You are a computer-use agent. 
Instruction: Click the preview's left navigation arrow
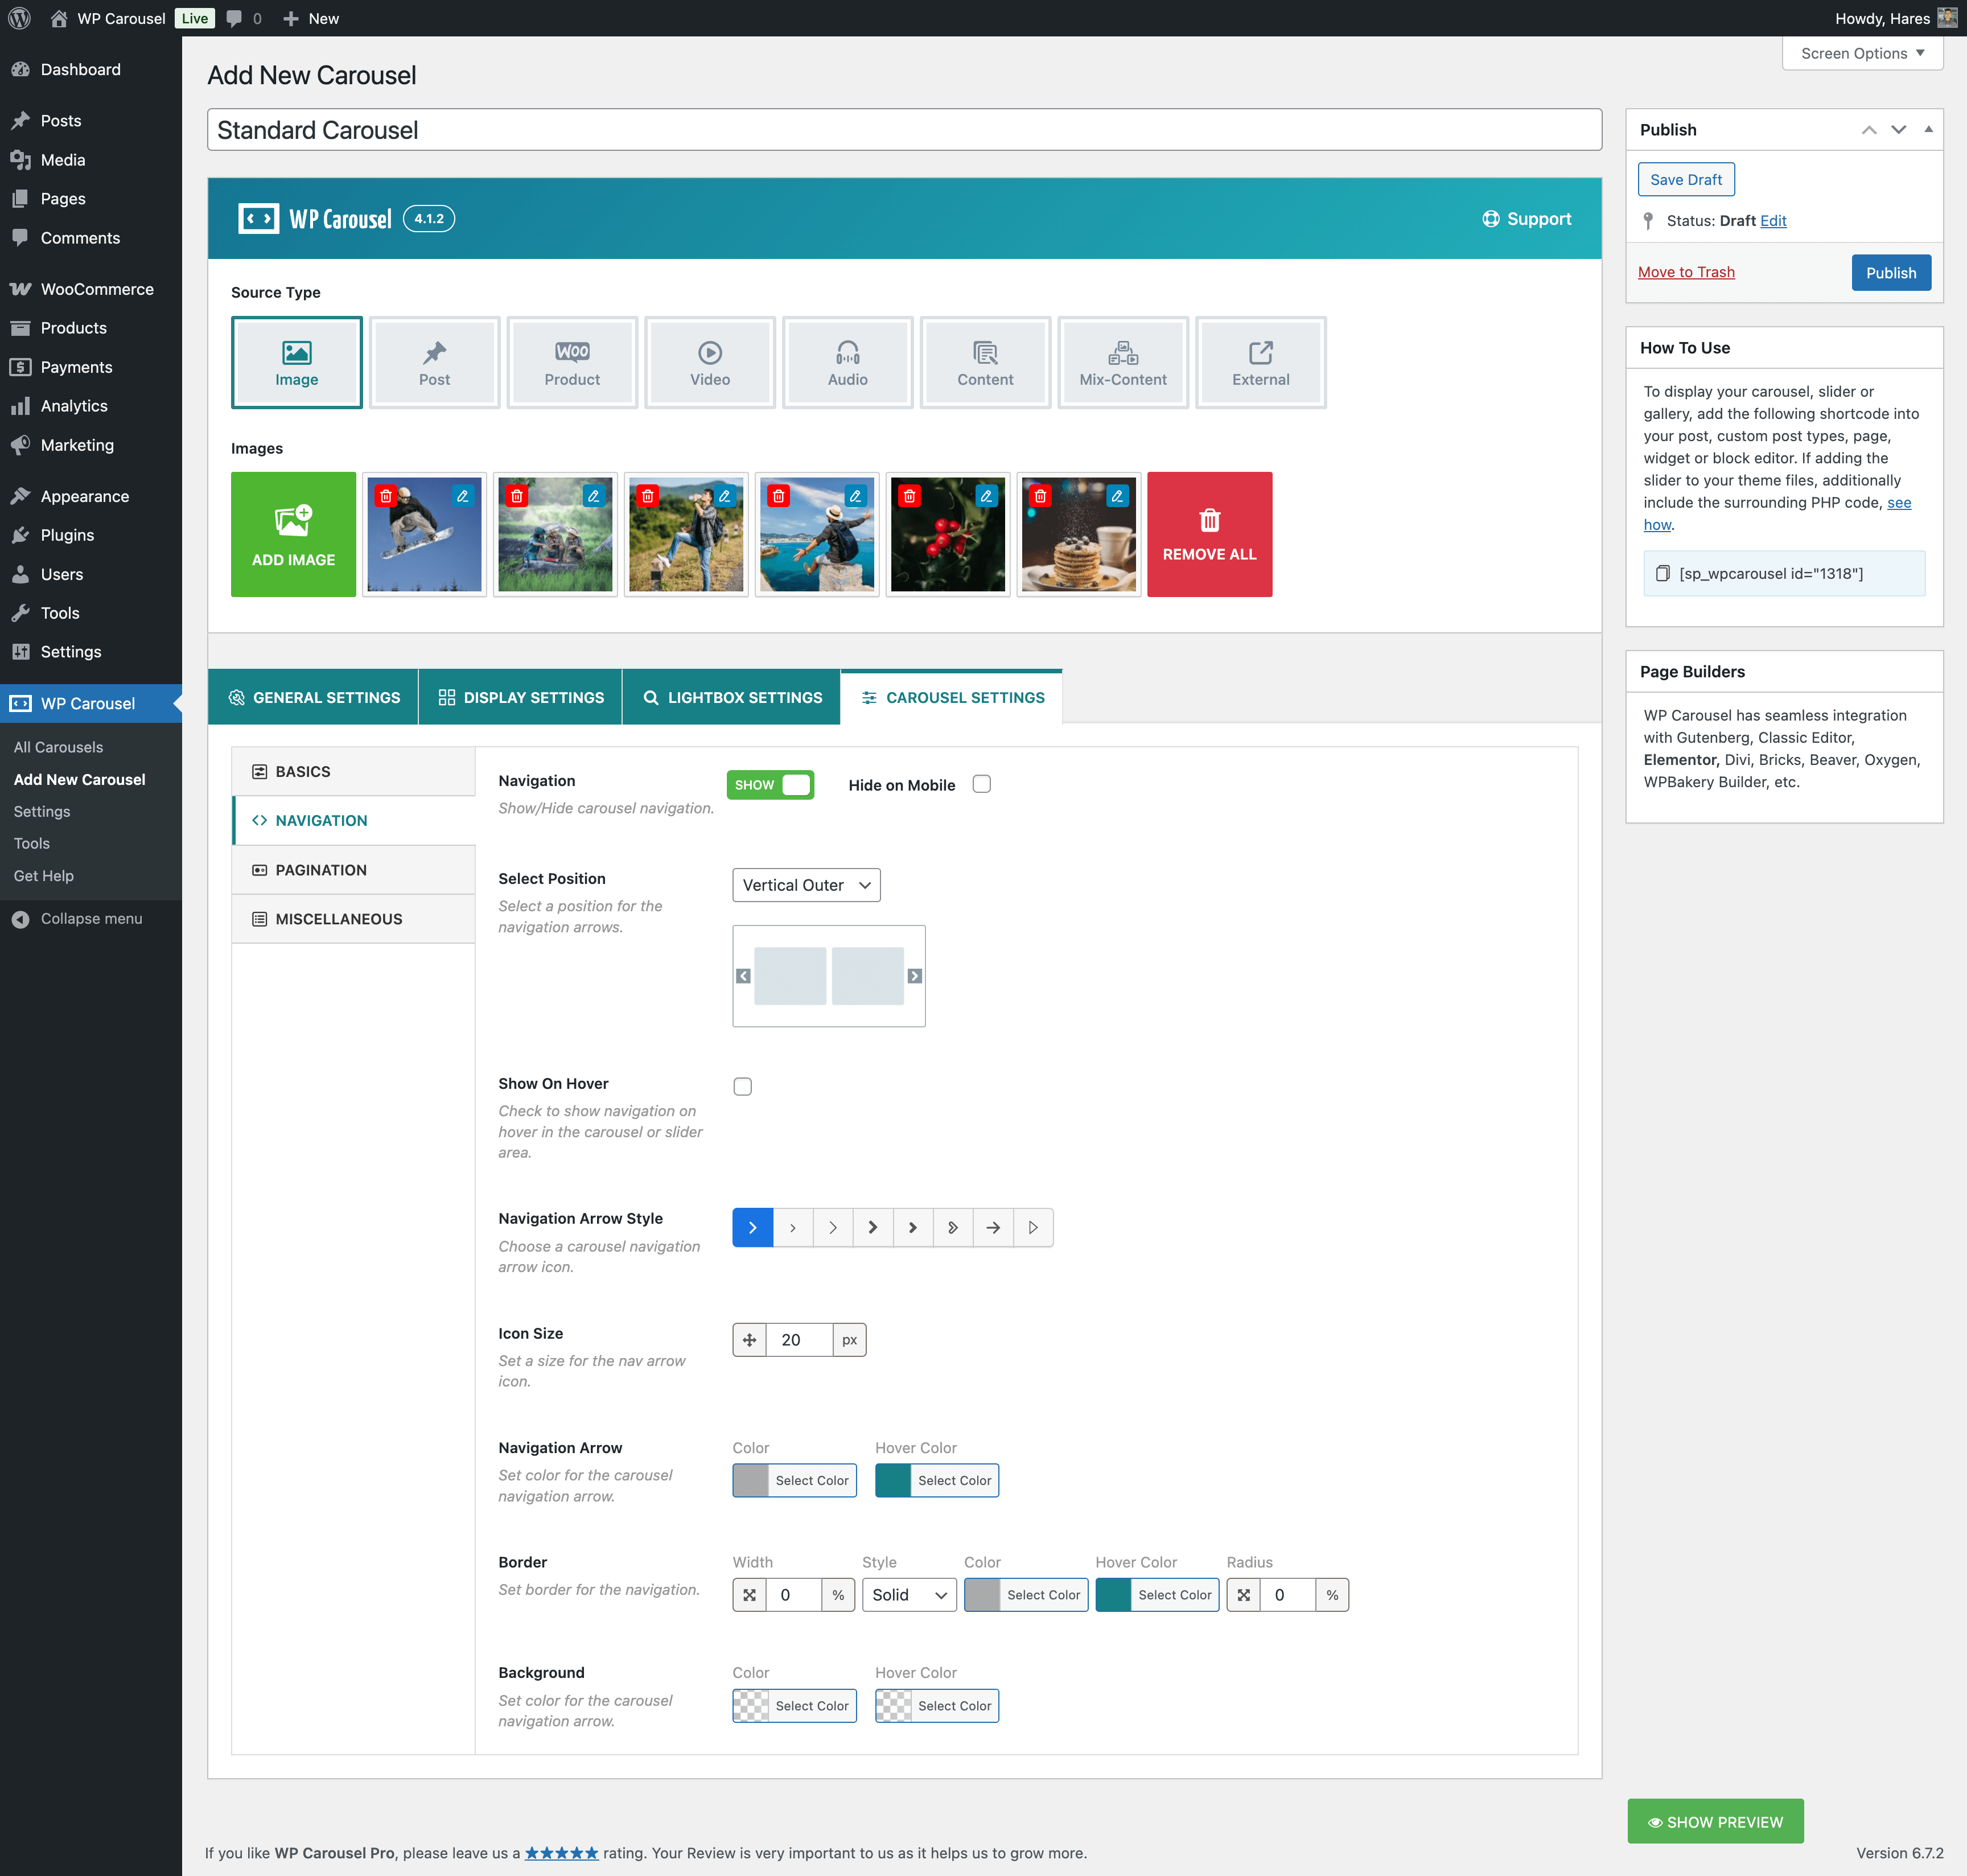tap(743, 976)
